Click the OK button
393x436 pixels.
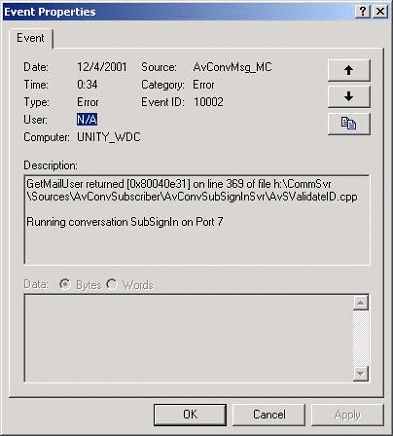(x=190, y=414)
